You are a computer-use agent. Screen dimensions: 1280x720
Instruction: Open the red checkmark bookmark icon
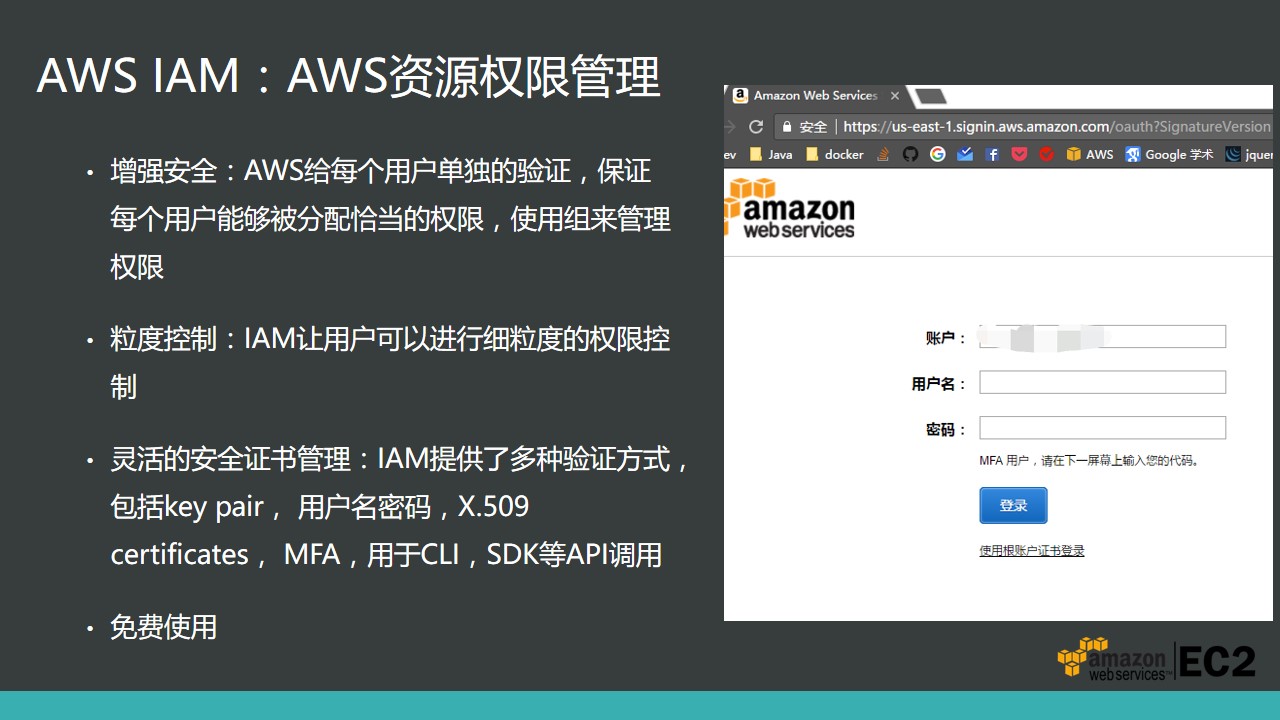(x=1046, y=154)
